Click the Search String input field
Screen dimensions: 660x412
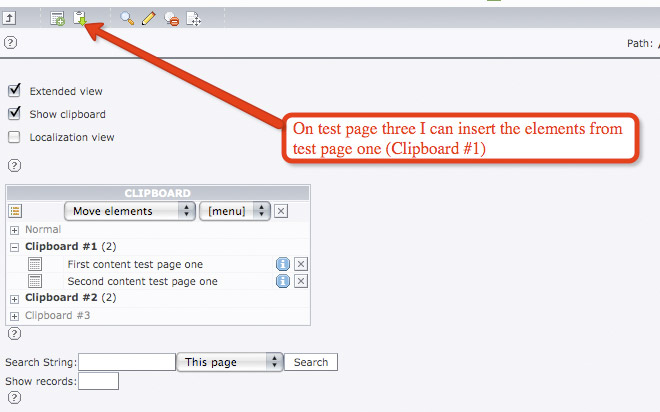tap(127, 362)
